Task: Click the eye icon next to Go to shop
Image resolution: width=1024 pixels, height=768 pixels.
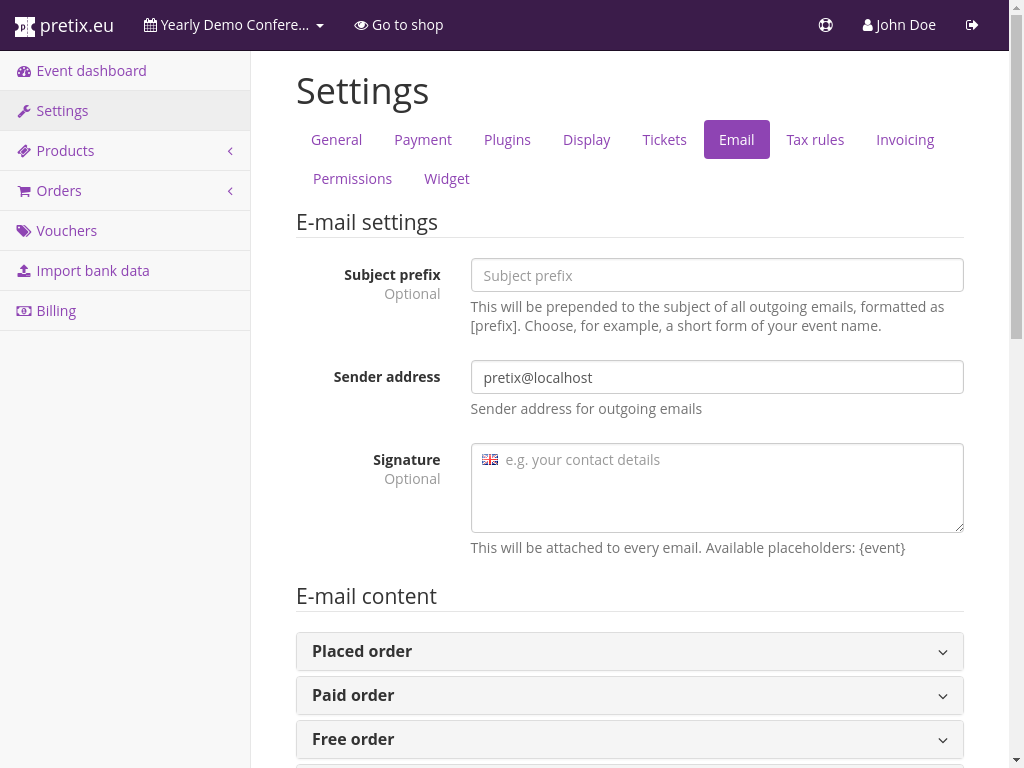Action: [x=360, y=25]
